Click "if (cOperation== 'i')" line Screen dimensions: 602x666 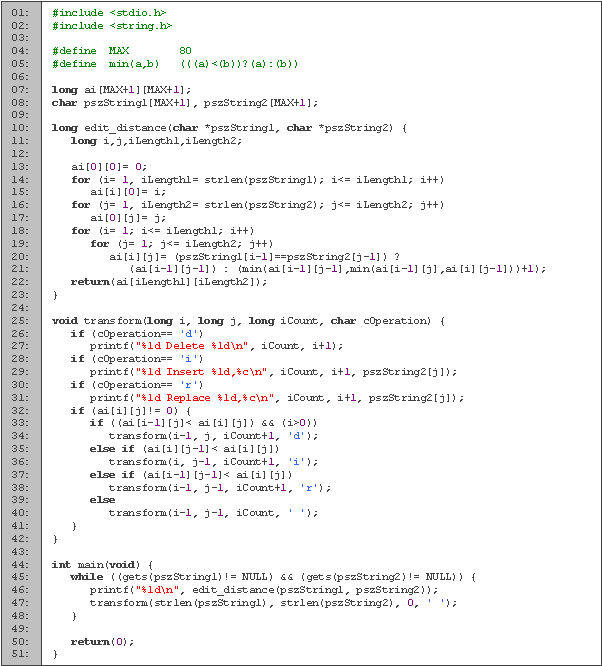click(x=137, y=359)
